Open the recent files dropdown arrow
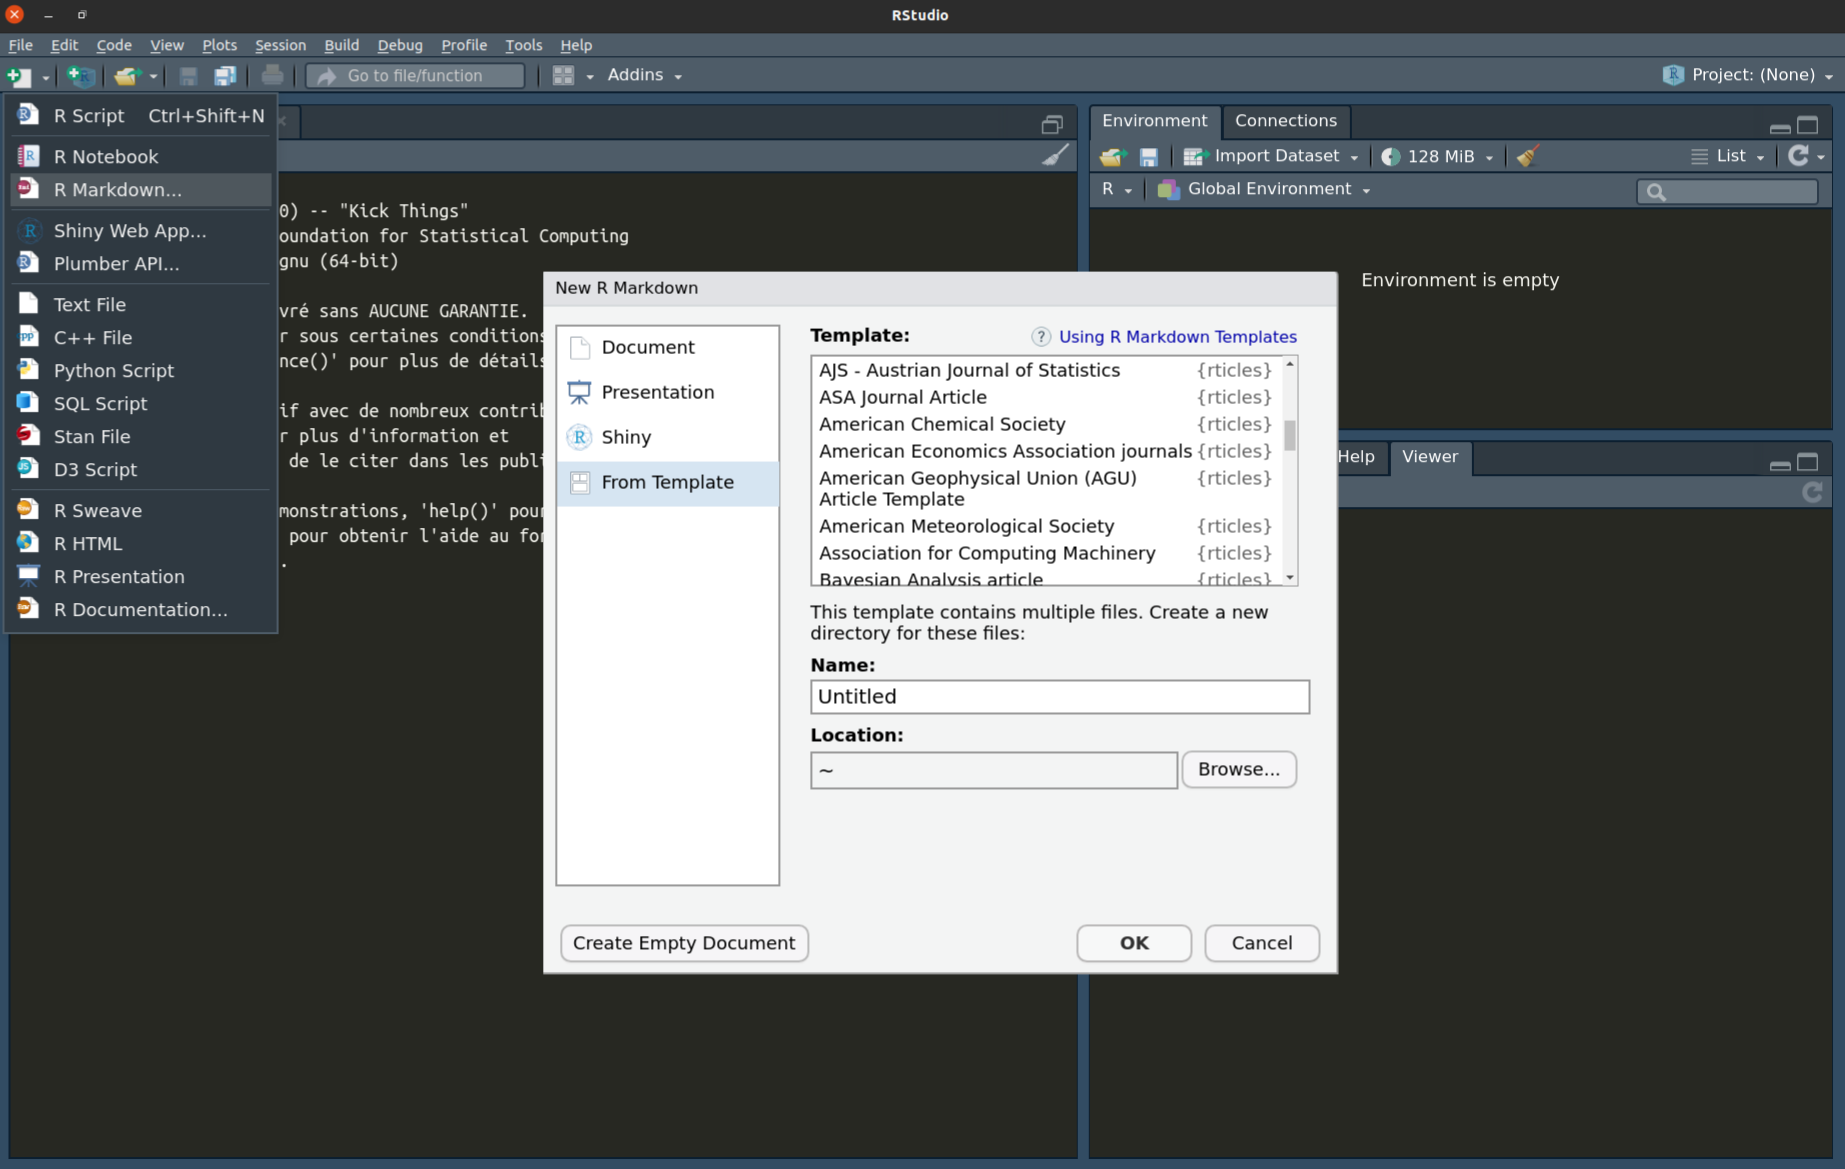The image size is (1845, 1169). click(153, 77)
